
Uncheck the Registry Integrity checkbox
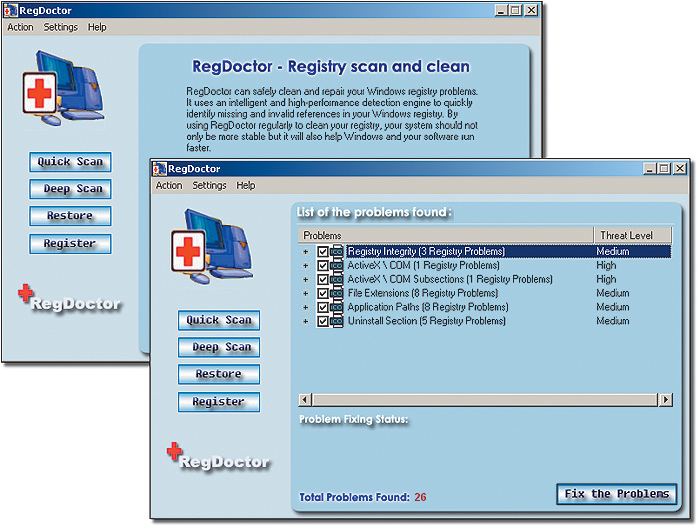[x=323, y=251]
